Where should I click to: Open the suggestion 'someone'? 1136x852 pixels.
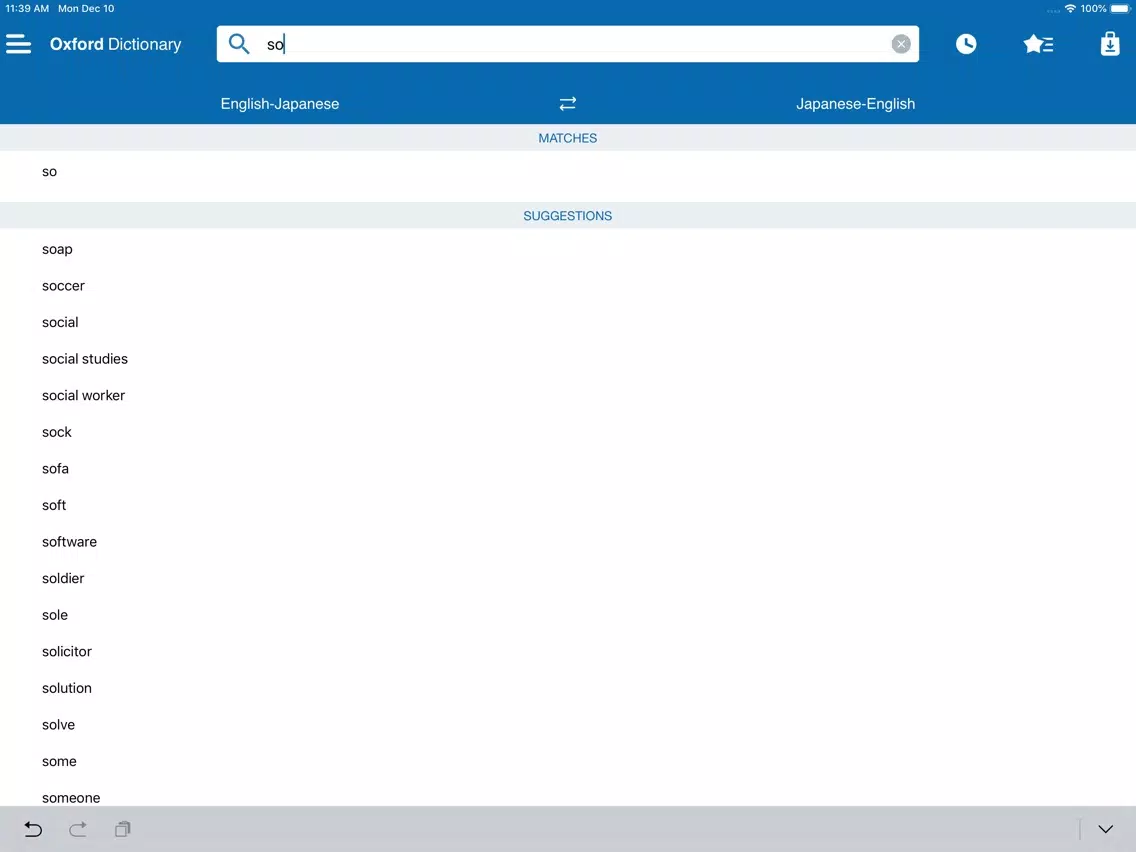tap(568, 793)
